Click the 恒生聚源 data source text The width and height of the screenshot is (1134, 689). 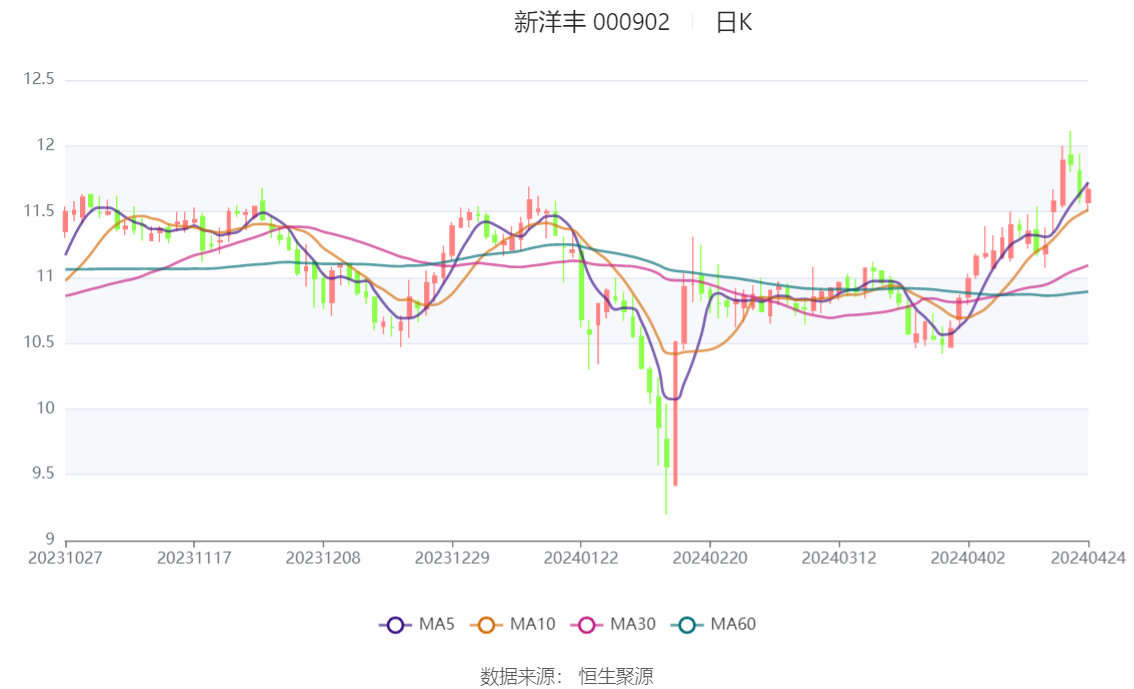pyautogui.click(x=616, y=676)
